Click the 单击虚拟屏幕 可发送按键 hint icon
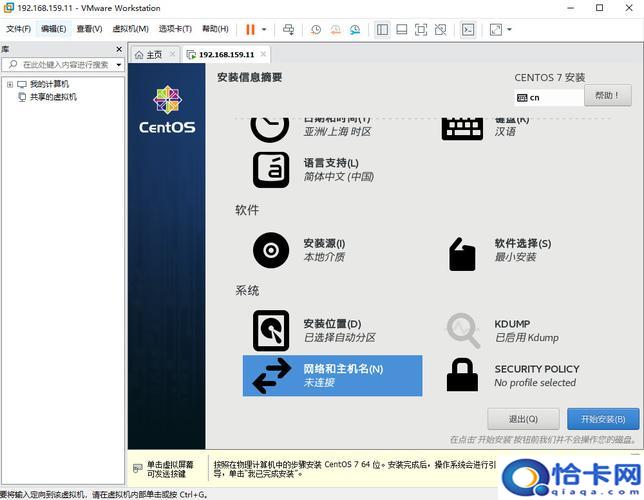Viewport: 644px width, 500px height. (x=138, y=468)
